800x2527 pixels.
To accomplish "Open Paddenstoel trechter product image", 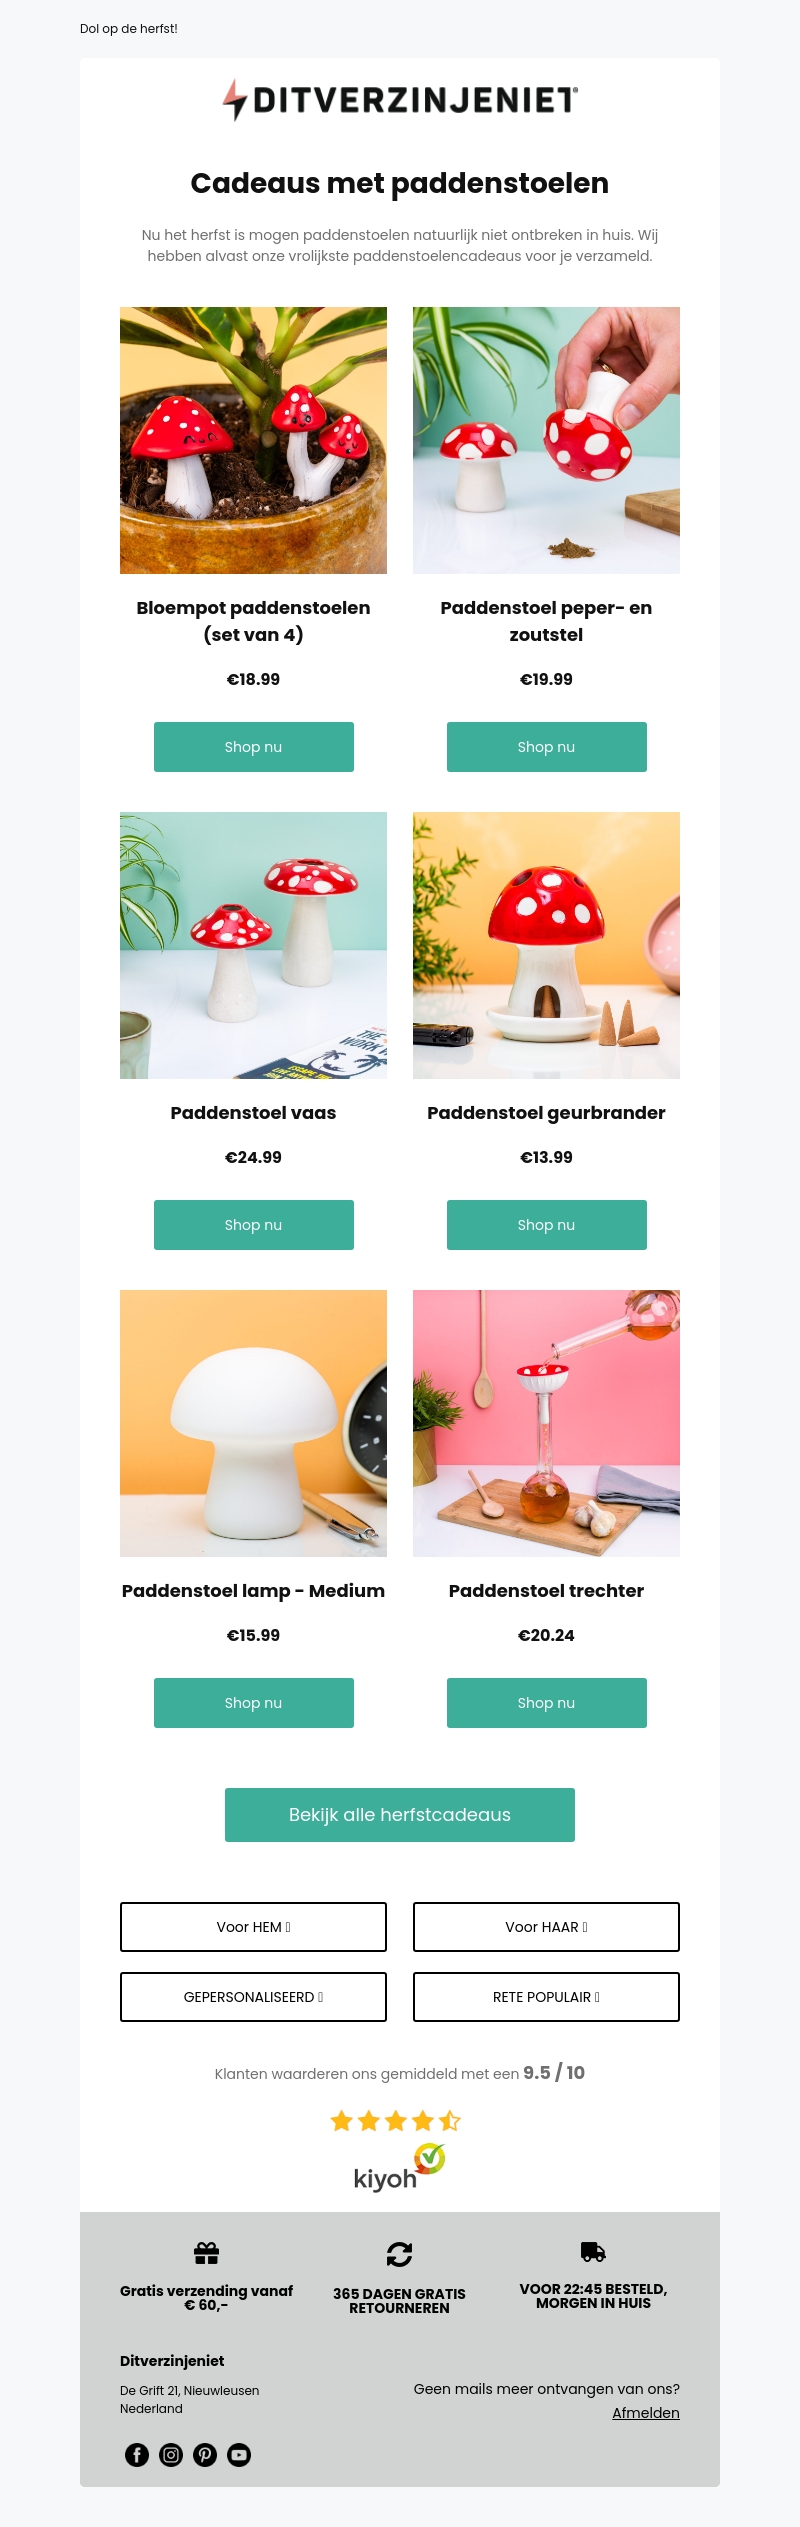I will [547, 1423].
